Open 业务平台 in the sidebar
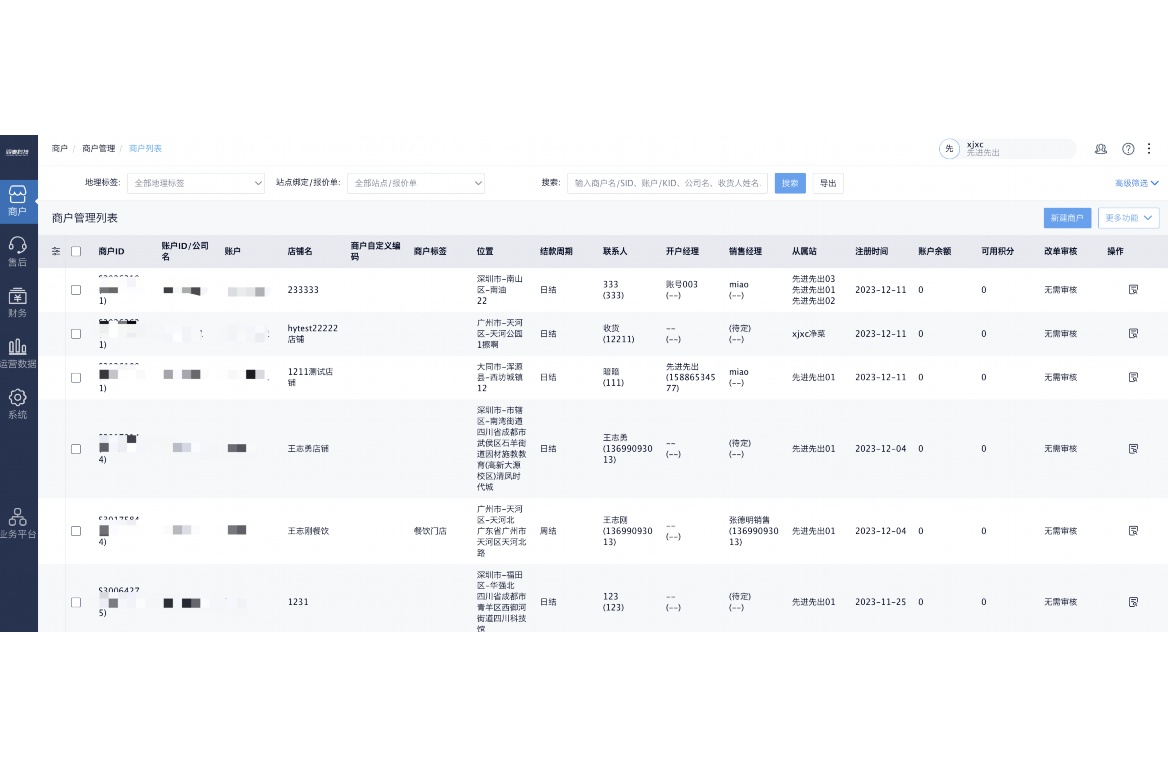1168x767 pixels. 18,523
